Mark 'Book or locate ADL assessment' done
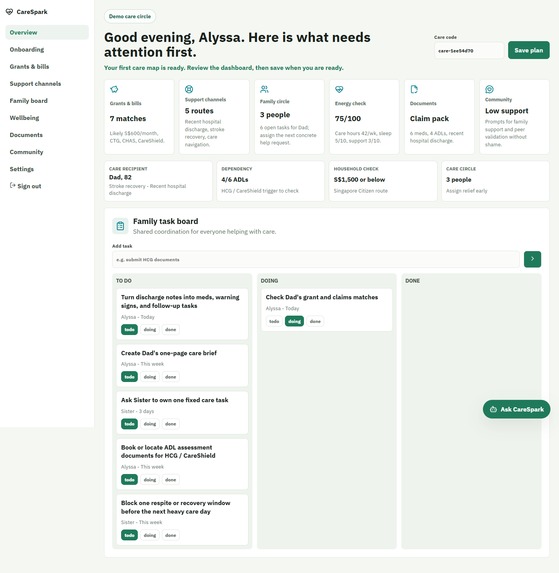 click(x=171, y=479)
